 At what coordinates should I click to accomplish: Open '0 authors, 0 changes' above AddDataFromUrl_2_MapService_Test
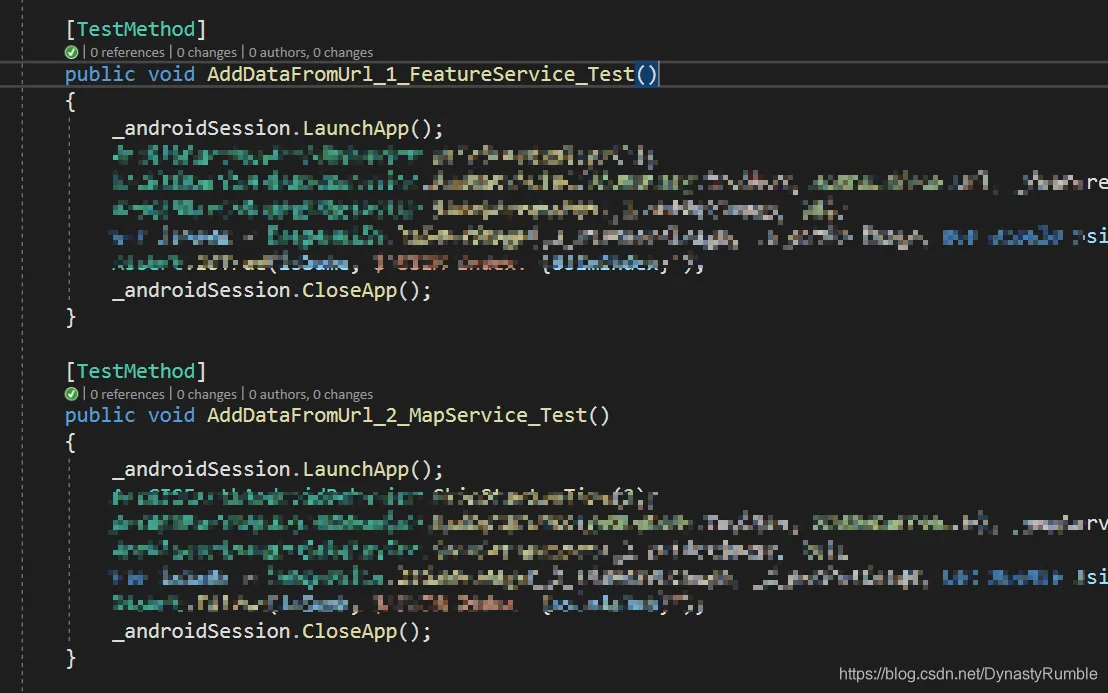point(311,394)
